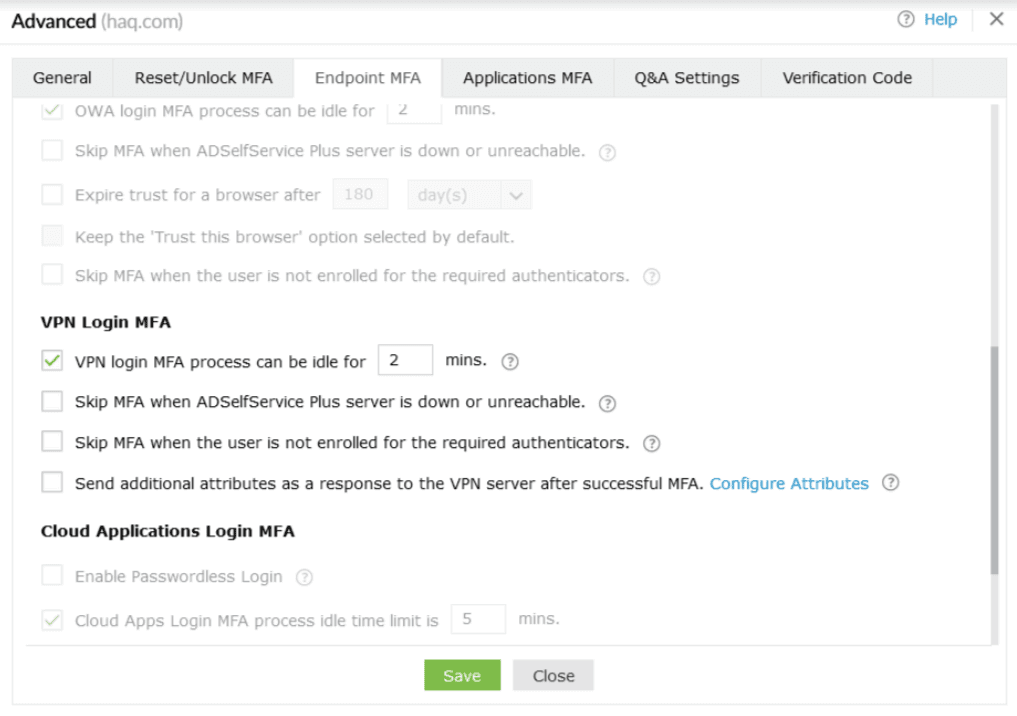Toggle VPN login MFA idle time checkbox
This screenshot has width=1017, height=716.
(52, 361)
